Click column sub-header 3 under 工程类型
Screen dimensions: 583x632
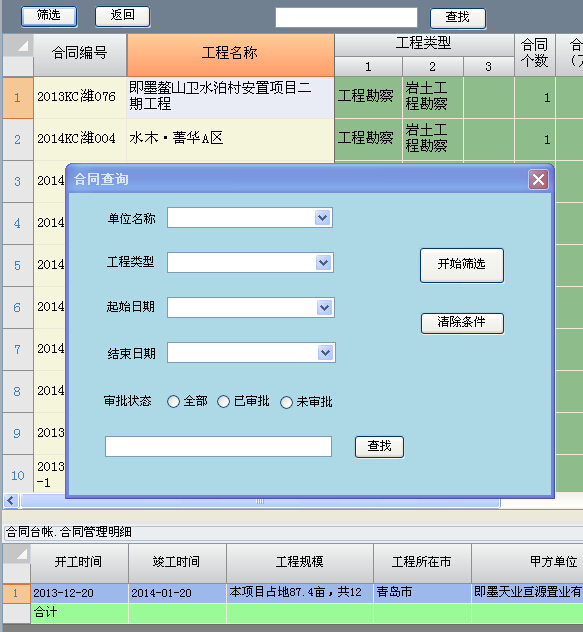pos(489,67)
